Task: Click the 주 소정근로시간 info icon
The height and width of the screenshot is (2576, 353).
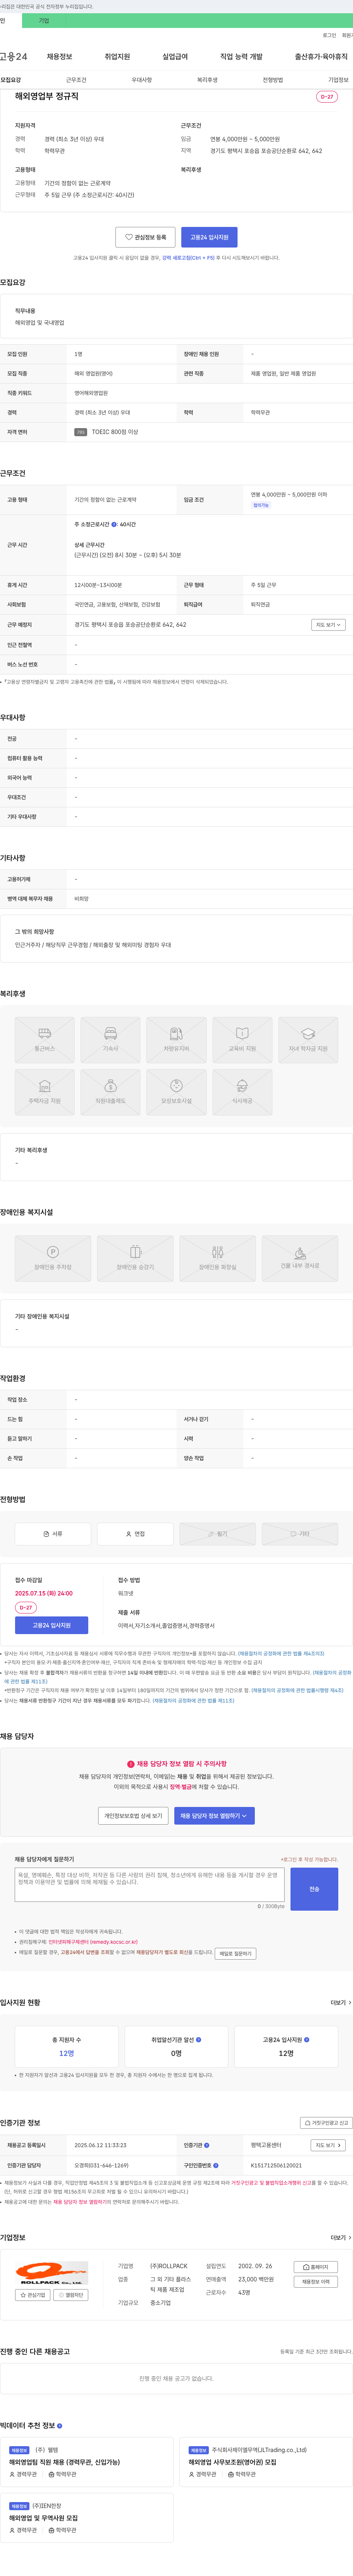Action: coord(114,524)
